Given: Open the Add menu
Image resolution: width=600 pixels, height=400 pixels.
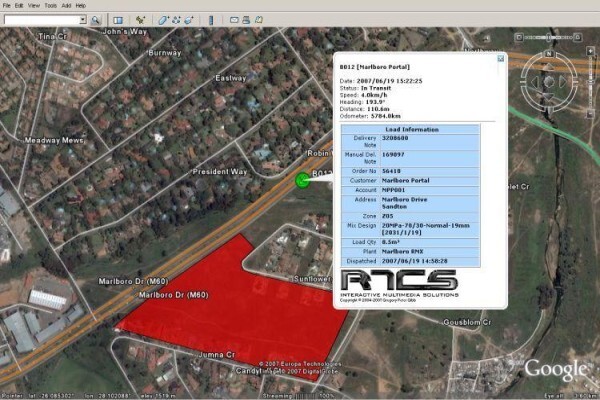Looking at the screenshot, I should (x=66, y=6).
